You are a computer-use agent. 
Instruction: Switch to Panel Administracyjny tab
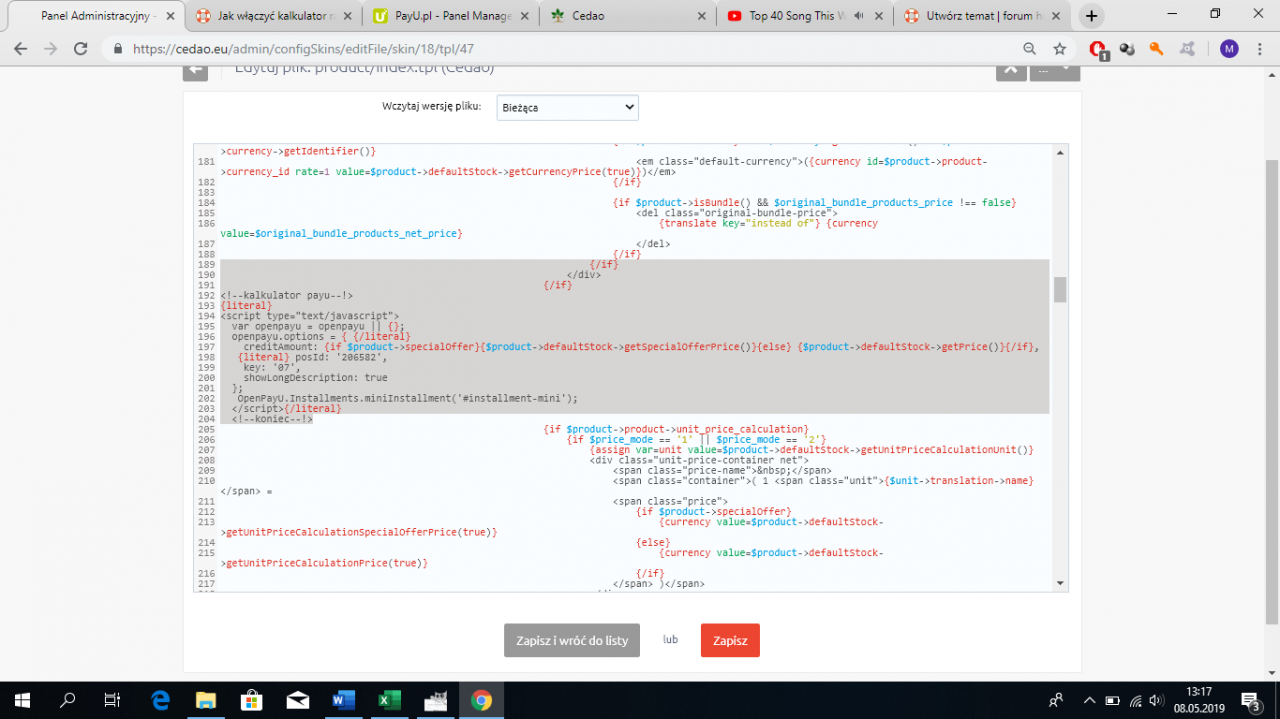(97, 16)
